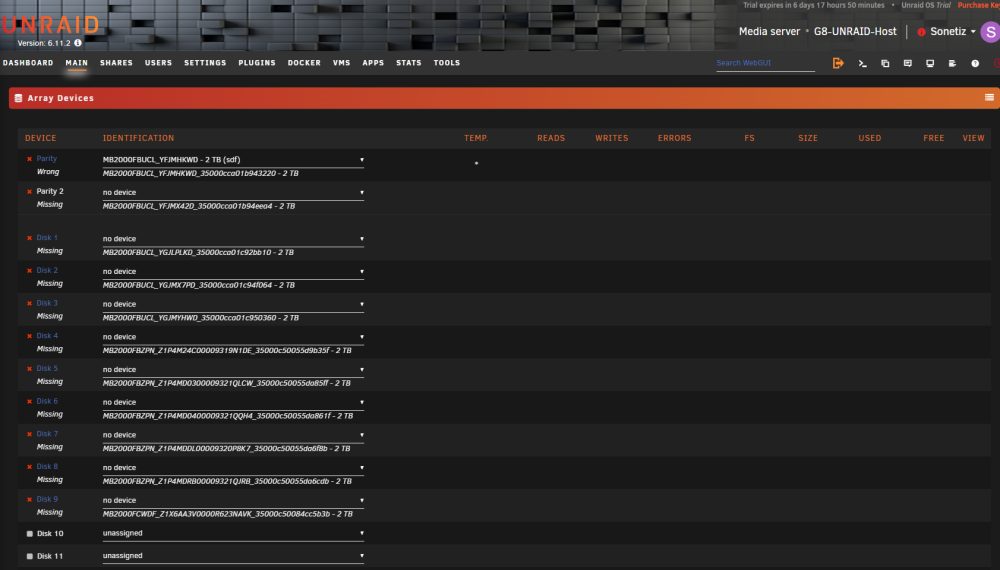Click the Array Devices section header title
1000x570 pixels.
(61, 98)
